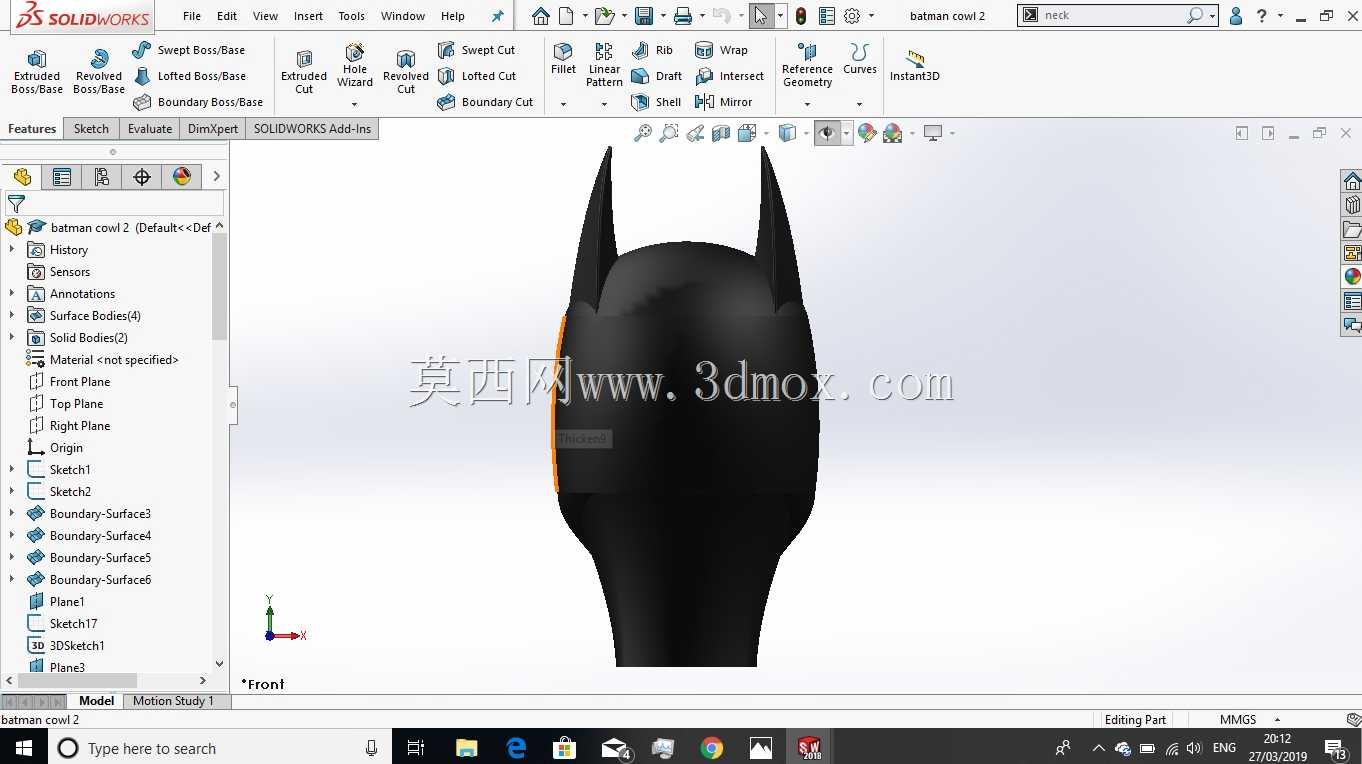Viewport: 1362px width, 764px height.
Task: Pick the Boundary Boss/Base tool
Action: (x=197, y=102)
